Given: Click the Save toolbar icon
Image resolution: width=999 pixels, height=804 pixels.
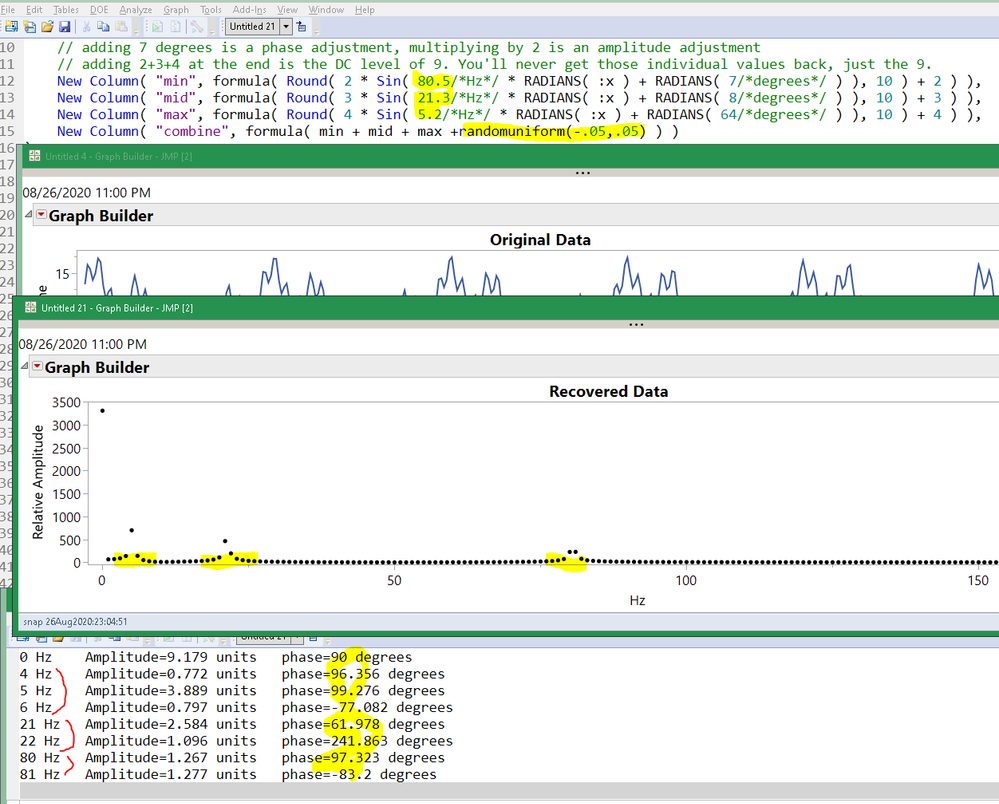Looking at the screenshot, I should pos(65,26).
